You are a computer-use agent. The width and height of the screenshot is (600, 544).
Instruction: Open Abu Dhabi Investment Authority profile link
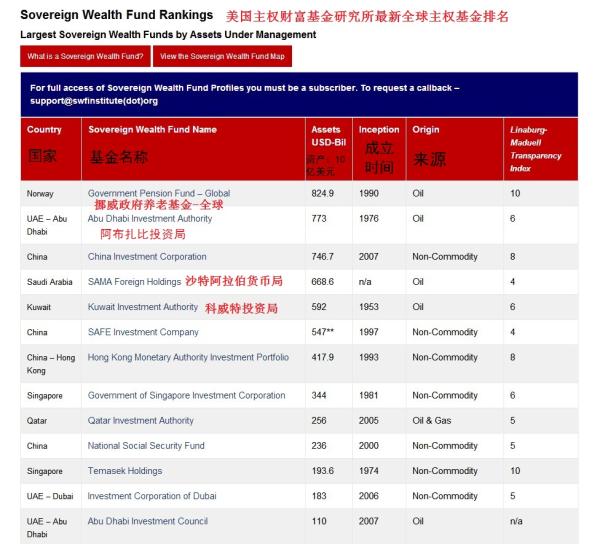coord(150,219)
